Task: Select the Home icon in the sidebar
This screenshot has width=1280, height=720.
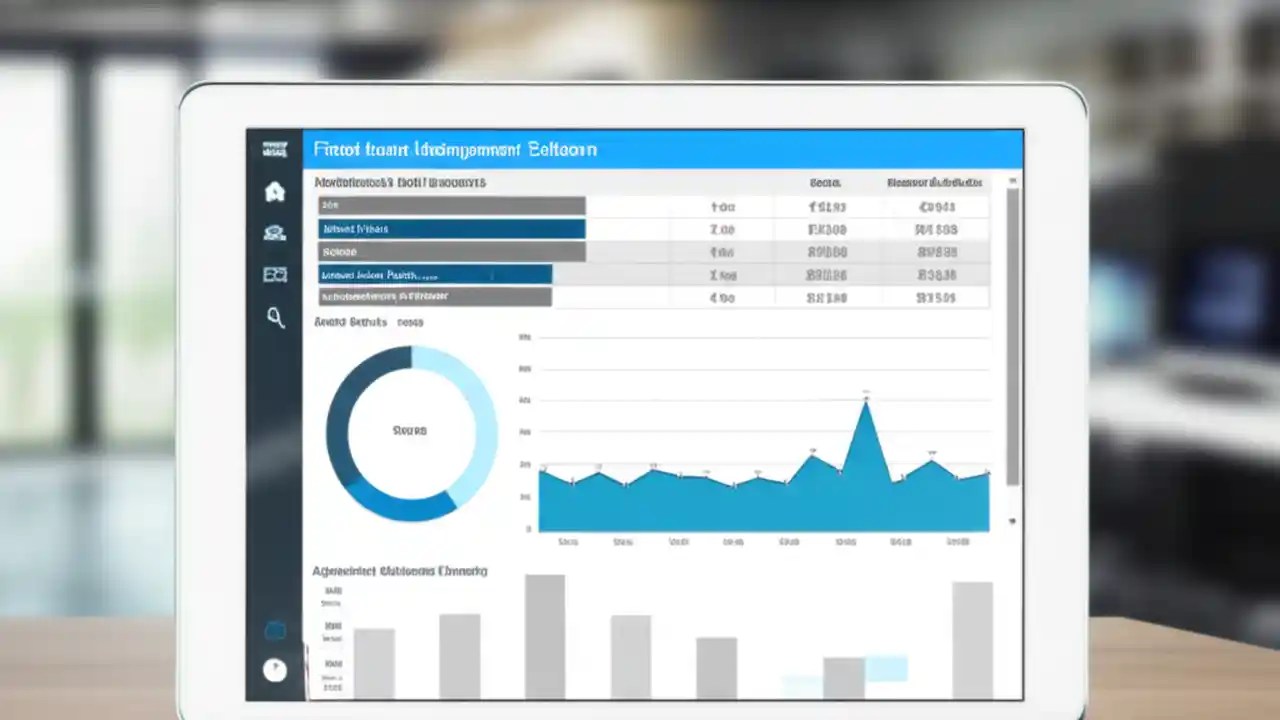Action: point(275,191)
